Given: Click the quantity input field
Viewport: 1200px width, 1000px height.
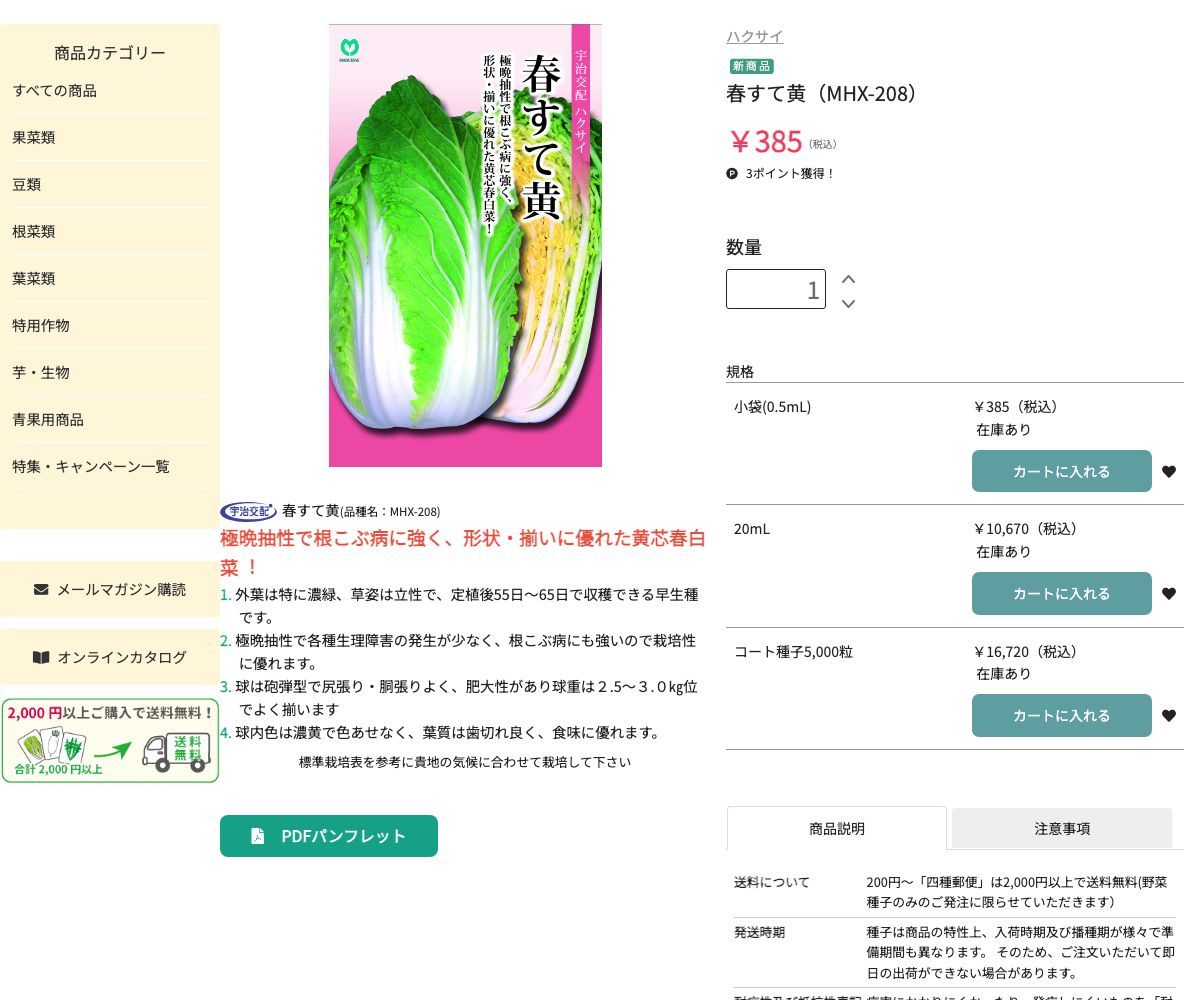Looking at the screenshot, I should point(775,289).
